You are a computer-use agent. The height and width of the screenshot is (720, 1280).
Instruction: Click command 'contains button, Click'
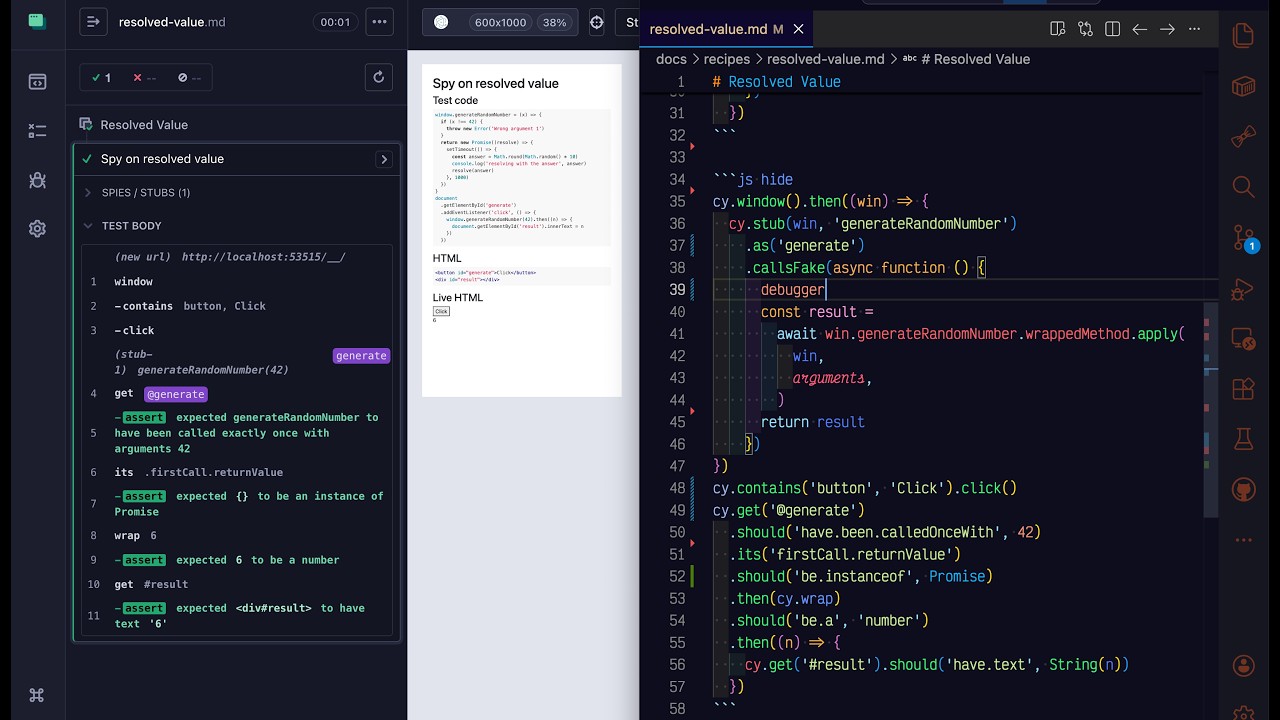[x=237, y=306]
